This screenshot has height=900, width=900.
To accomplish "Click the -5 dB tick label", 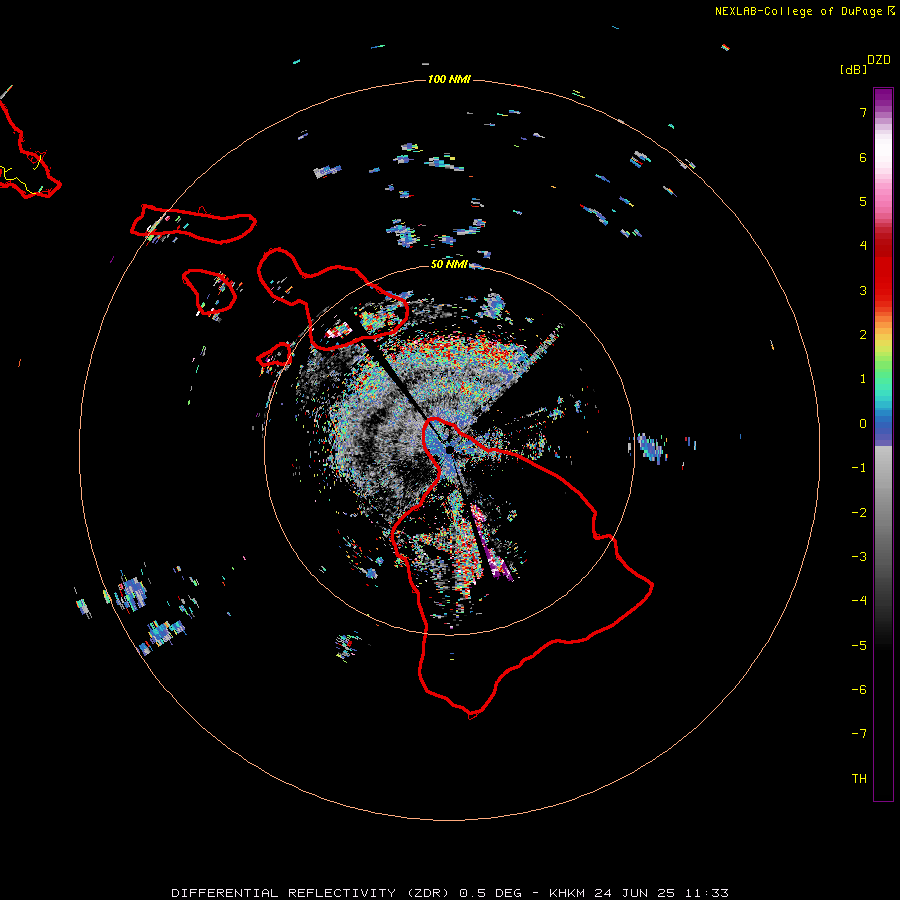I will pos(859,646).
